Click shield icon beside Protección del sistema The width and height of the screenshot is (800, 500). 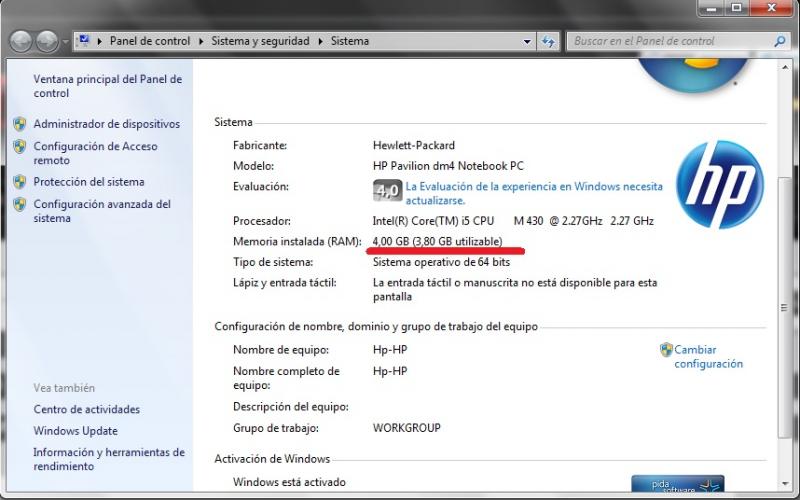[x=19, y=182]
